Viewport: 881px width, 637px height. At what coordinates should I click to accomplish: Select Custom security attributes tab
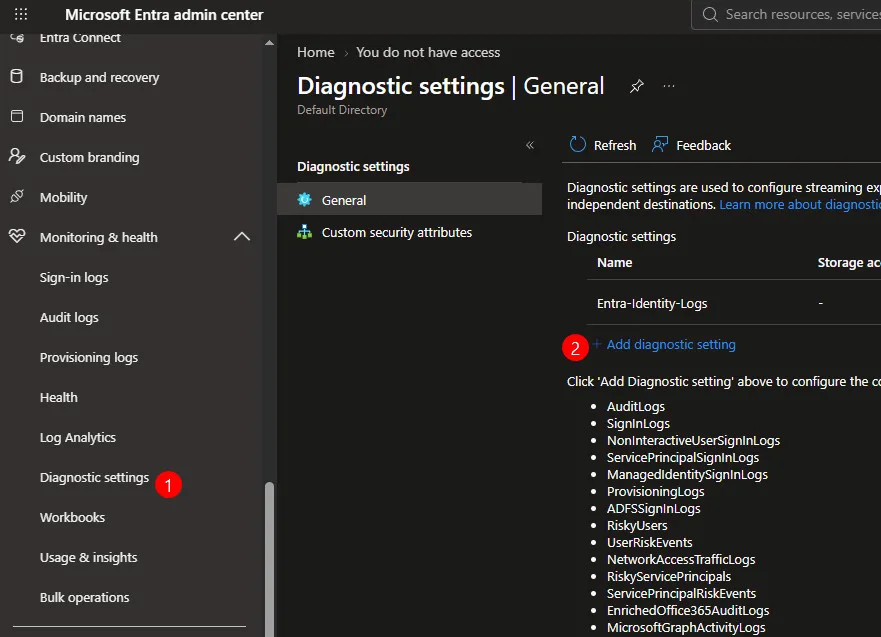410,232
